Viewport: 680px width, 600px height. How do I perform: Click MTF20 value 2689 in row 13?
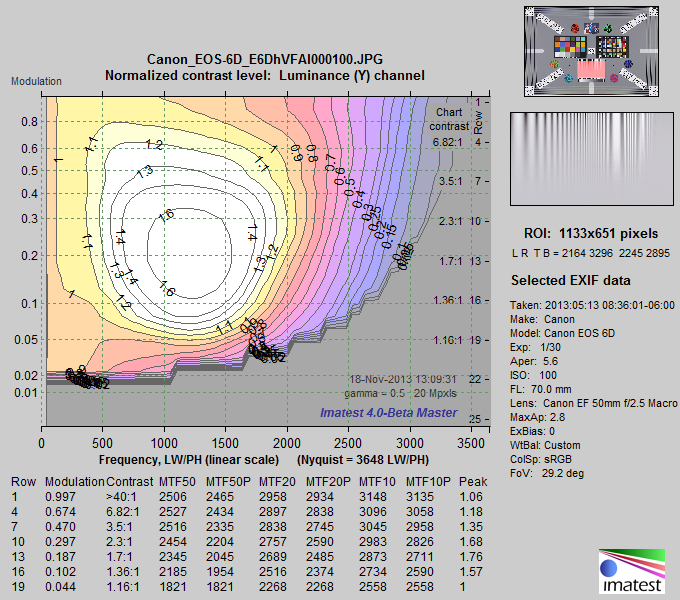pos(273,557)
